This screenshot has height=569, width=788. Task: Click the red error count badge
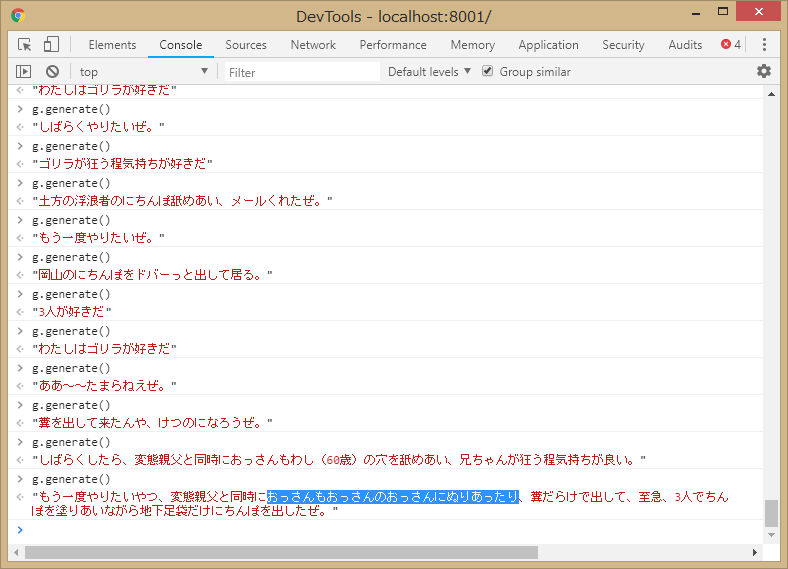[731, 45]
